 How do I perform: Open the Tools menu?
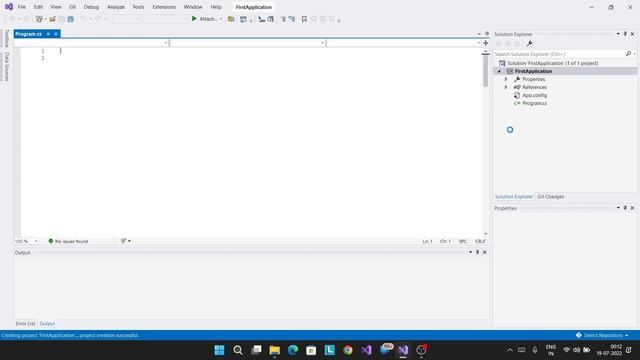click(138, 7)
